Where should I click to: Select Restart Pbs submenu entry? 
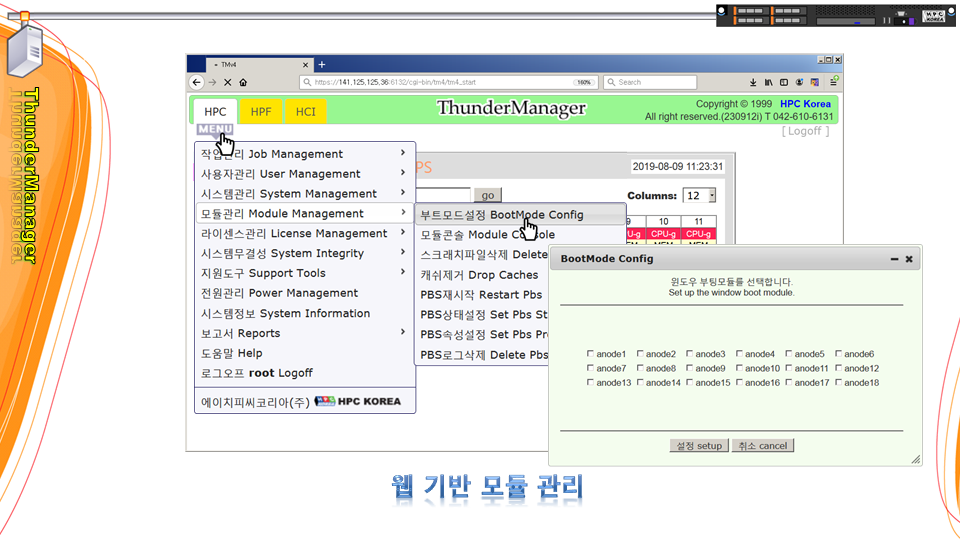482,294
